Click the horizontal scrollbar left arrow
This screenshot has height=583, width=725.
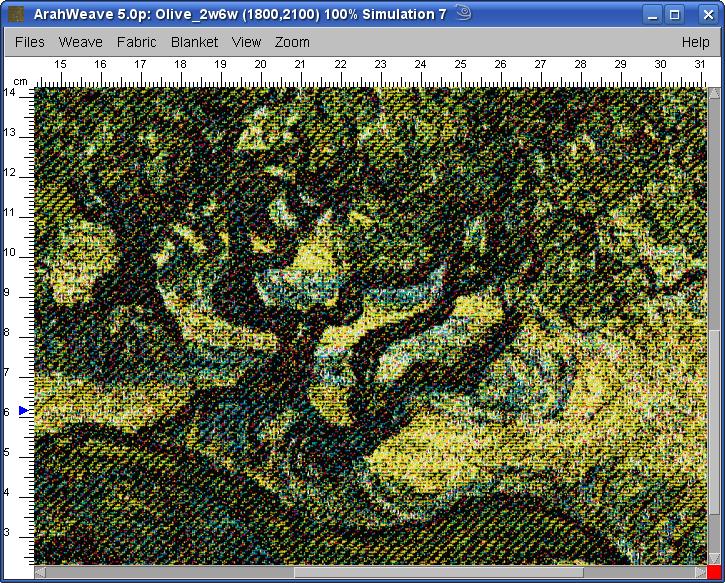click(x=40, y=572)
